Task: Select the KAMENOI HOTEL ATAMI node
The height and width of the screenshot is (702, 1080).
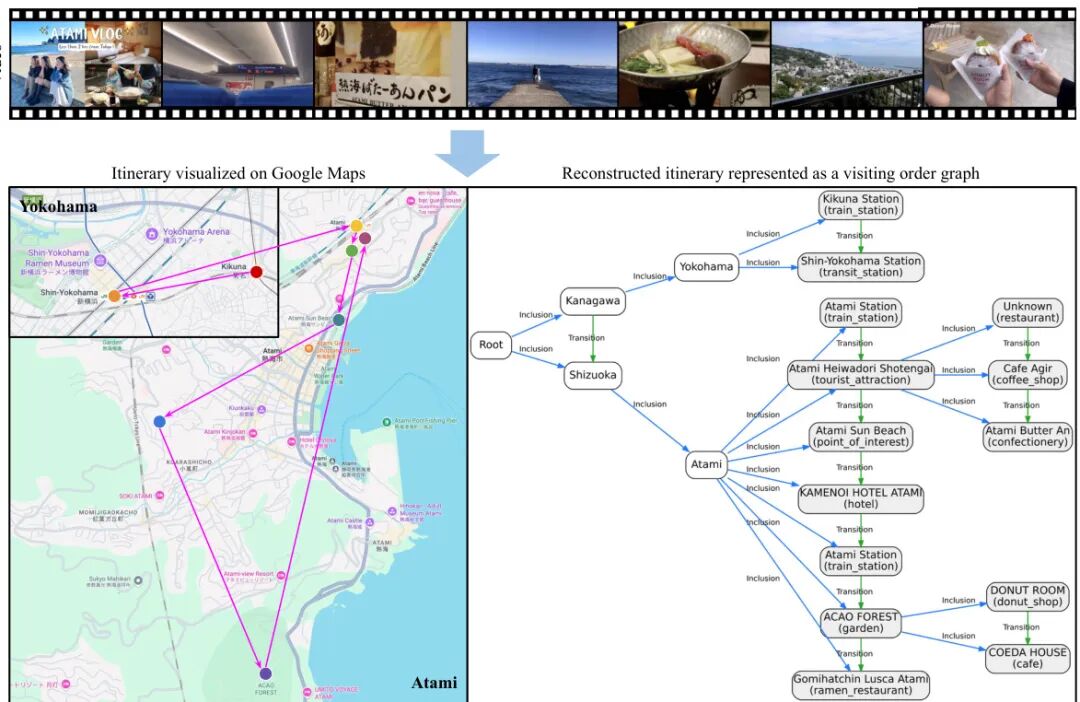Action: [860, 498]
